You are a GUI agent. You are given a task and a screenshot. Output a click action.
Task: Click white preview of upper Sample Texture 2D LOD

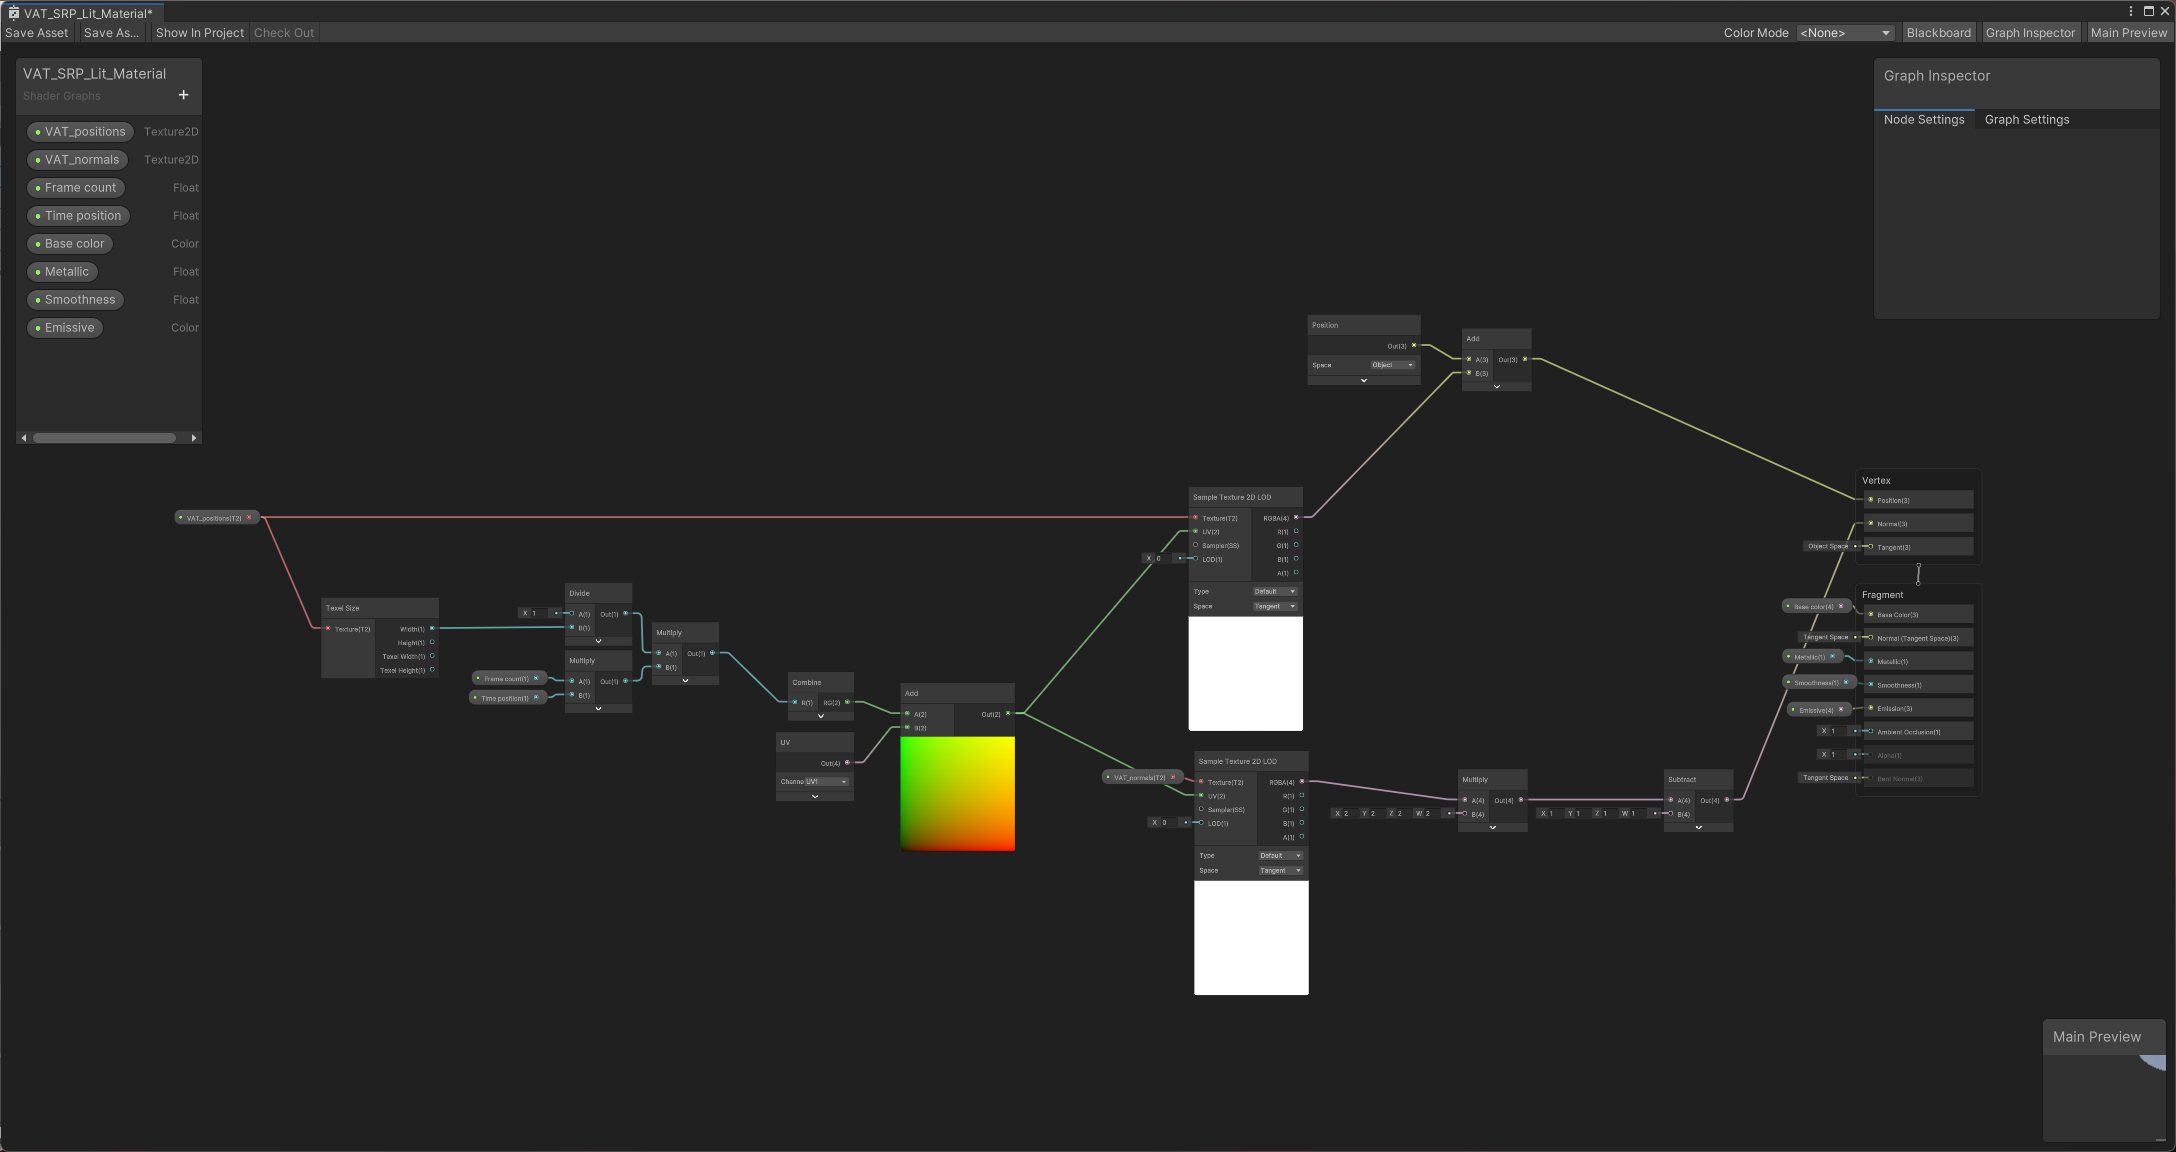(x=1245, y=673)
